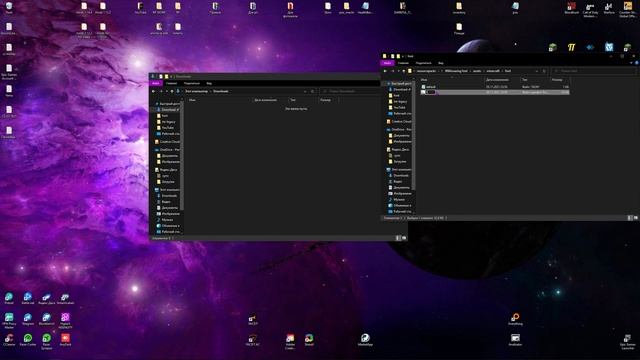Launch the Bloodhunt desktop shortcut
Screen dimensions: 640x360
(571, 8)
